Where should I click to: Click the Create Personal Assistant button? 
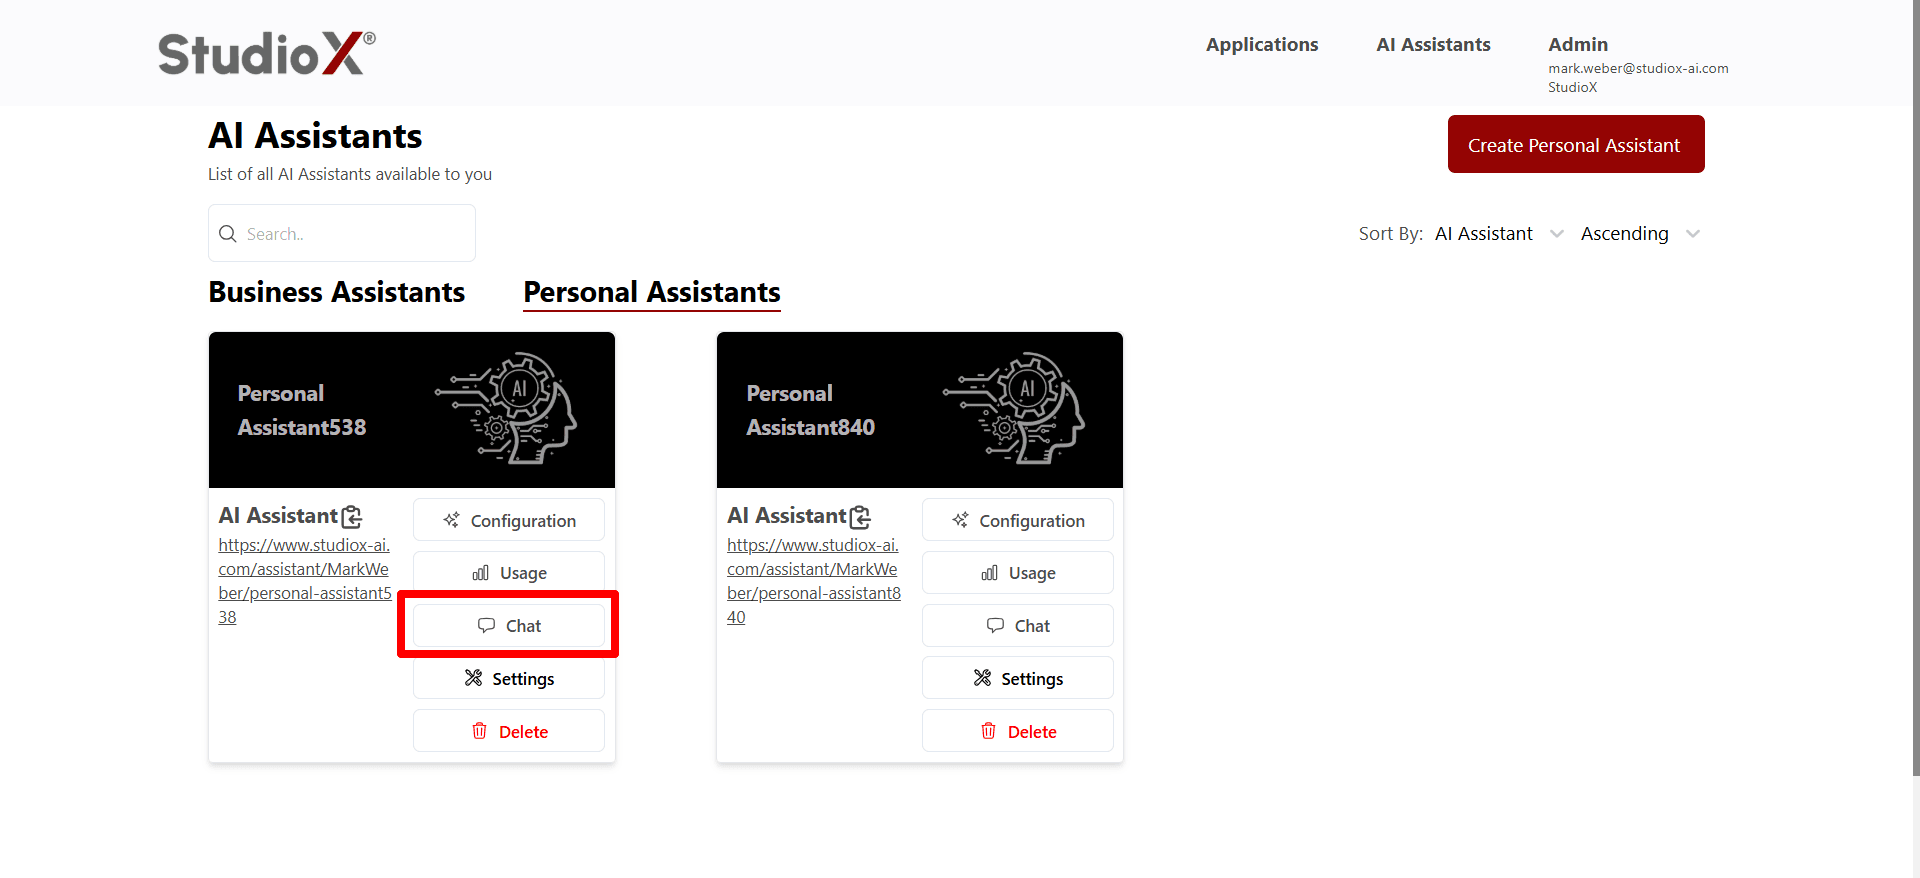tap(1575, 144)
